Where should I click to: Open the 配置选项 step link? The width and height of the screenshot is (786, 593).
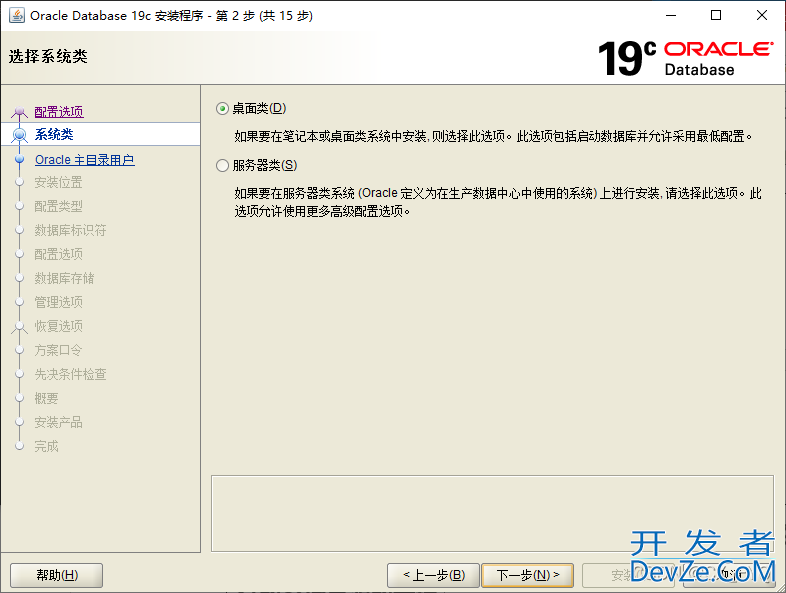pyautogui.click(x=59, y=111)
